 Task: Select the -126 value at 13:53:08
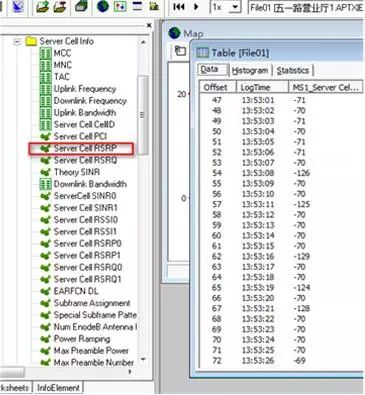pos(301,173)
